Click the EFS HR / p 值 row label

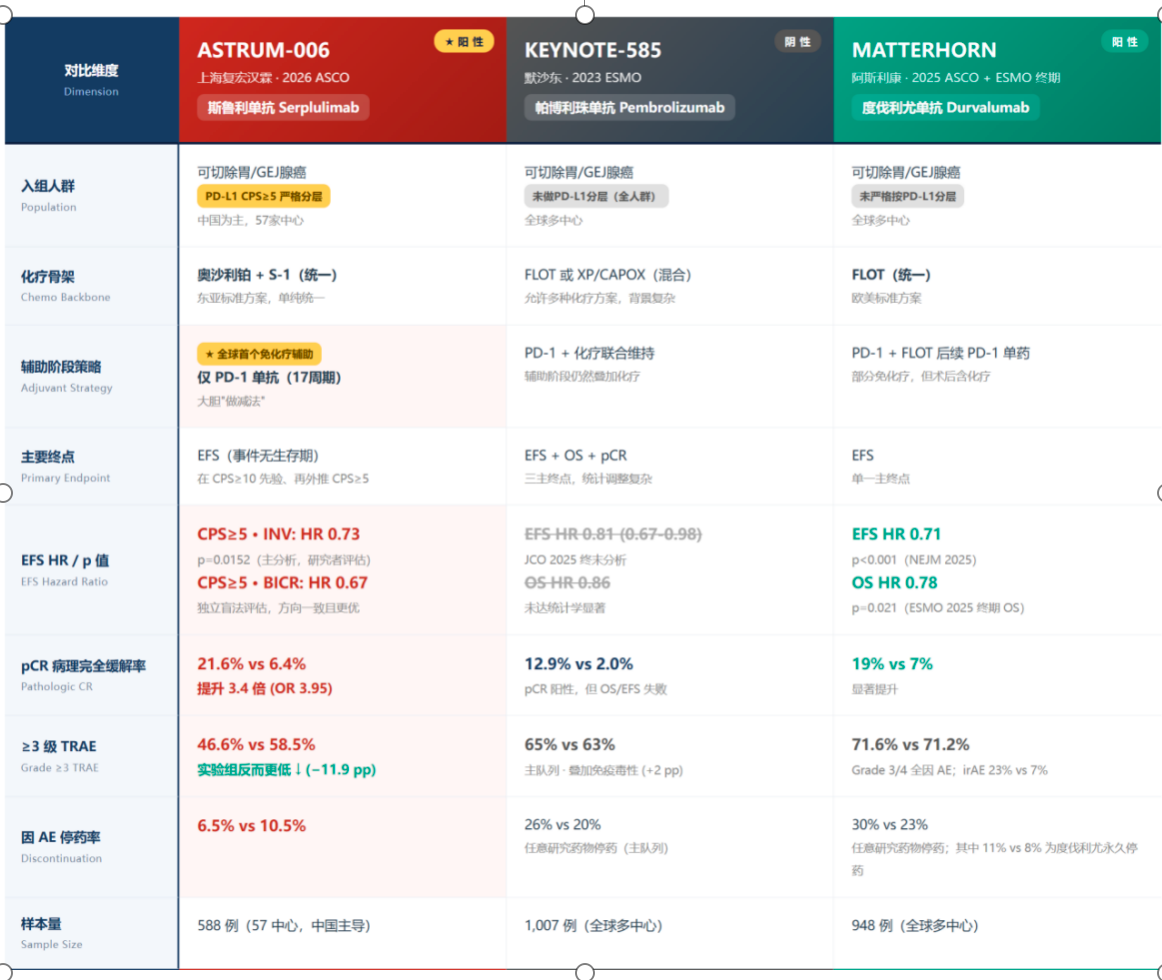65,569
